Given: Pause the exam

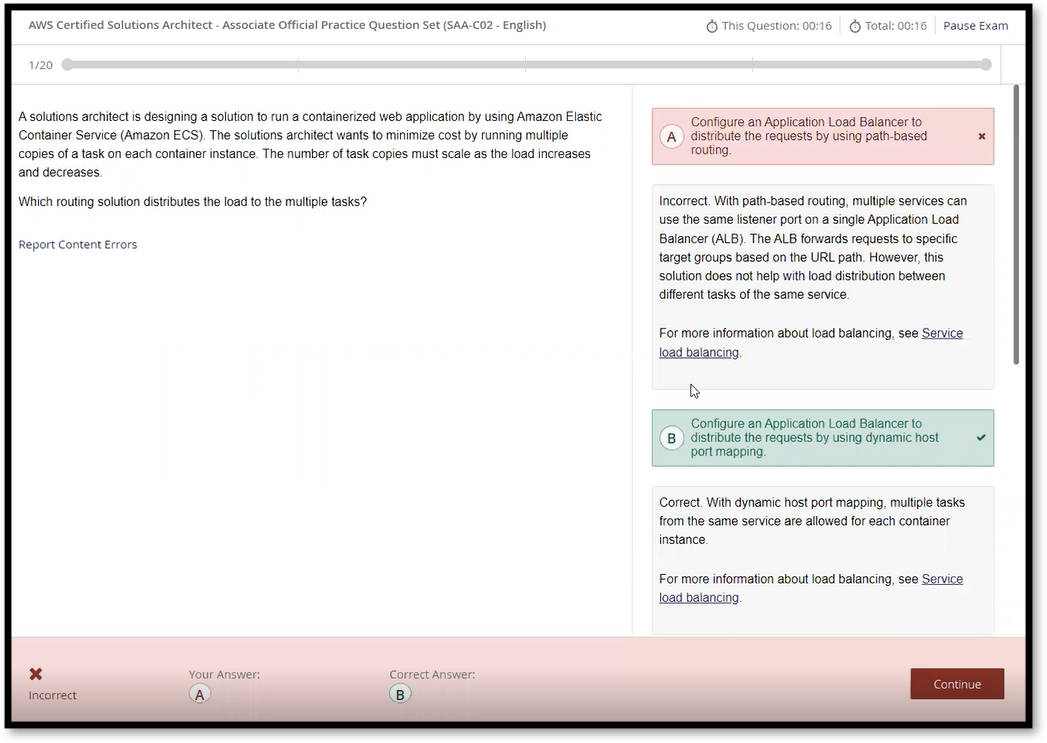Looking at the screenshot, I should [x=976, y=26].
